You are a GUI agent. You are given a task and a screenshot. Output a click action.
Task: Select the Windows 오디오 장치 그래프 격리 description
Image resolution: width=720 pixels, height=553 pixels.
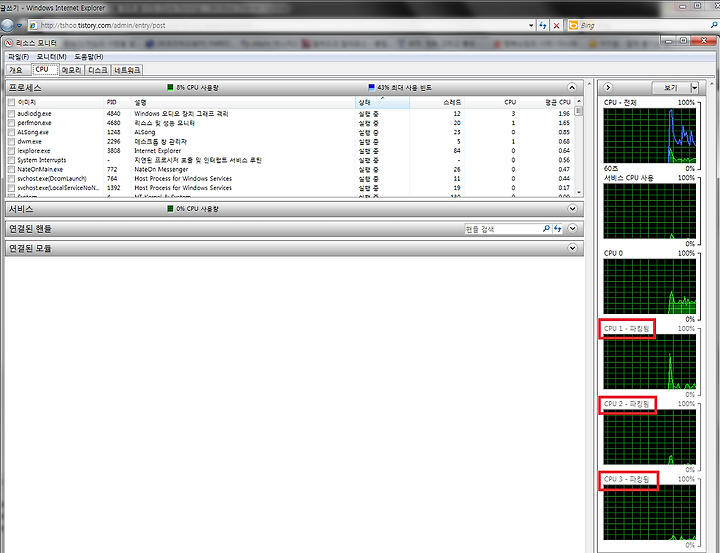[181, 113]
